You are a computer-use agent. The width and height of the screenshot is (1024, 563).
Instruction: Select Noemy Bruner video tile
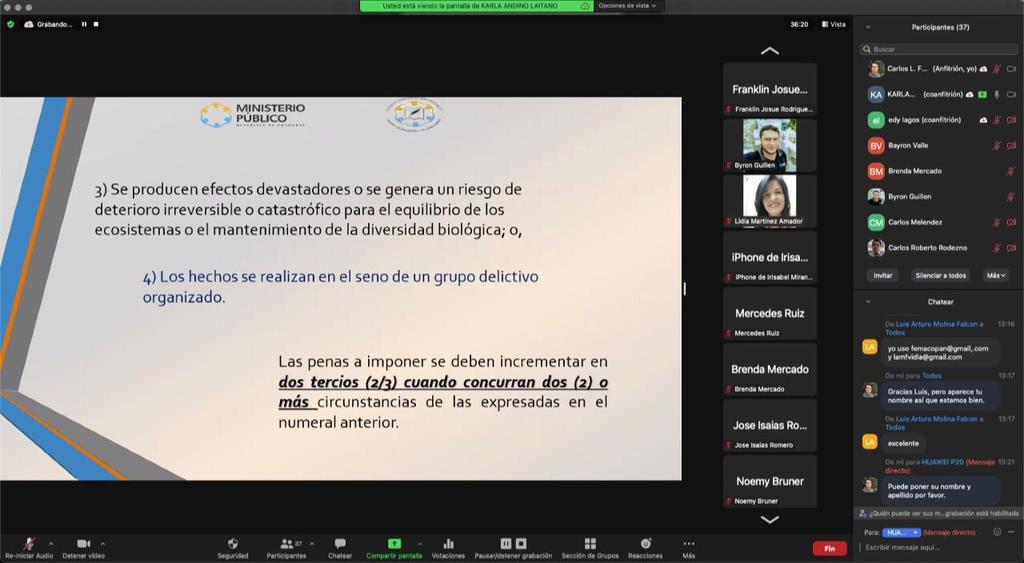pyautogui.click(x=770, y=481)
